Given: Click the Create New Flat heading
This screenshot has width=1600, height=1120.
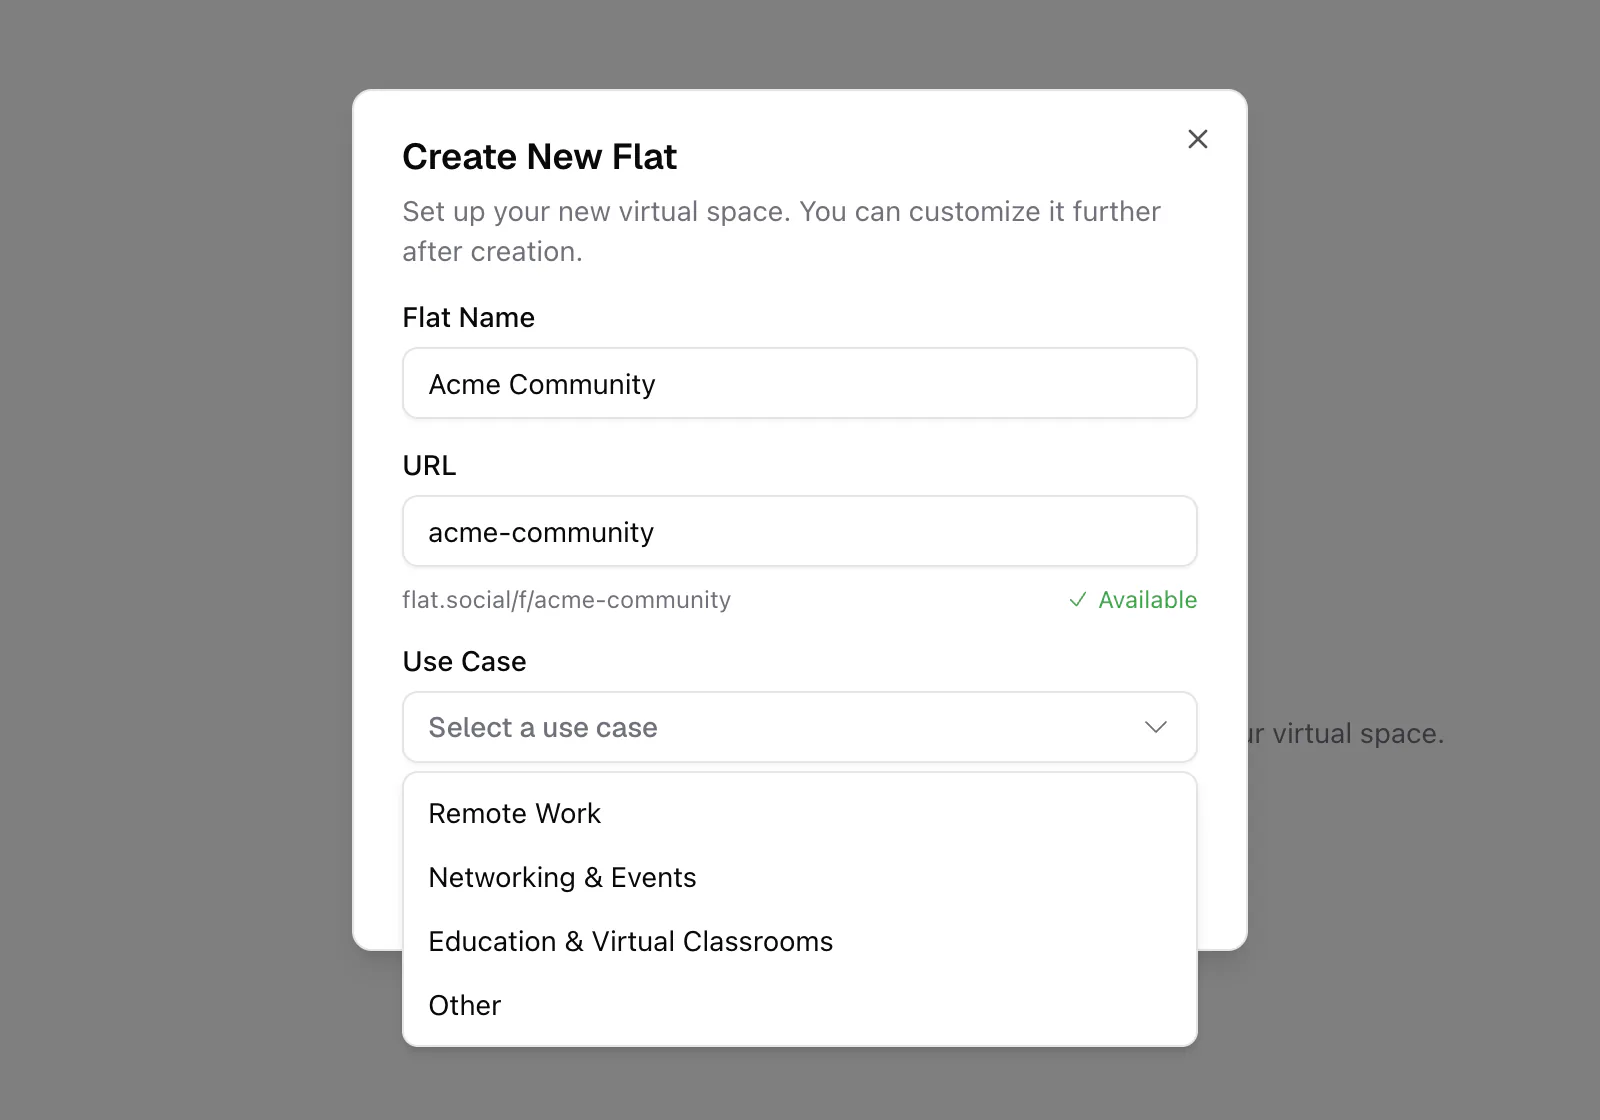Looking at the screenshot, I should (x=539, y=157).
